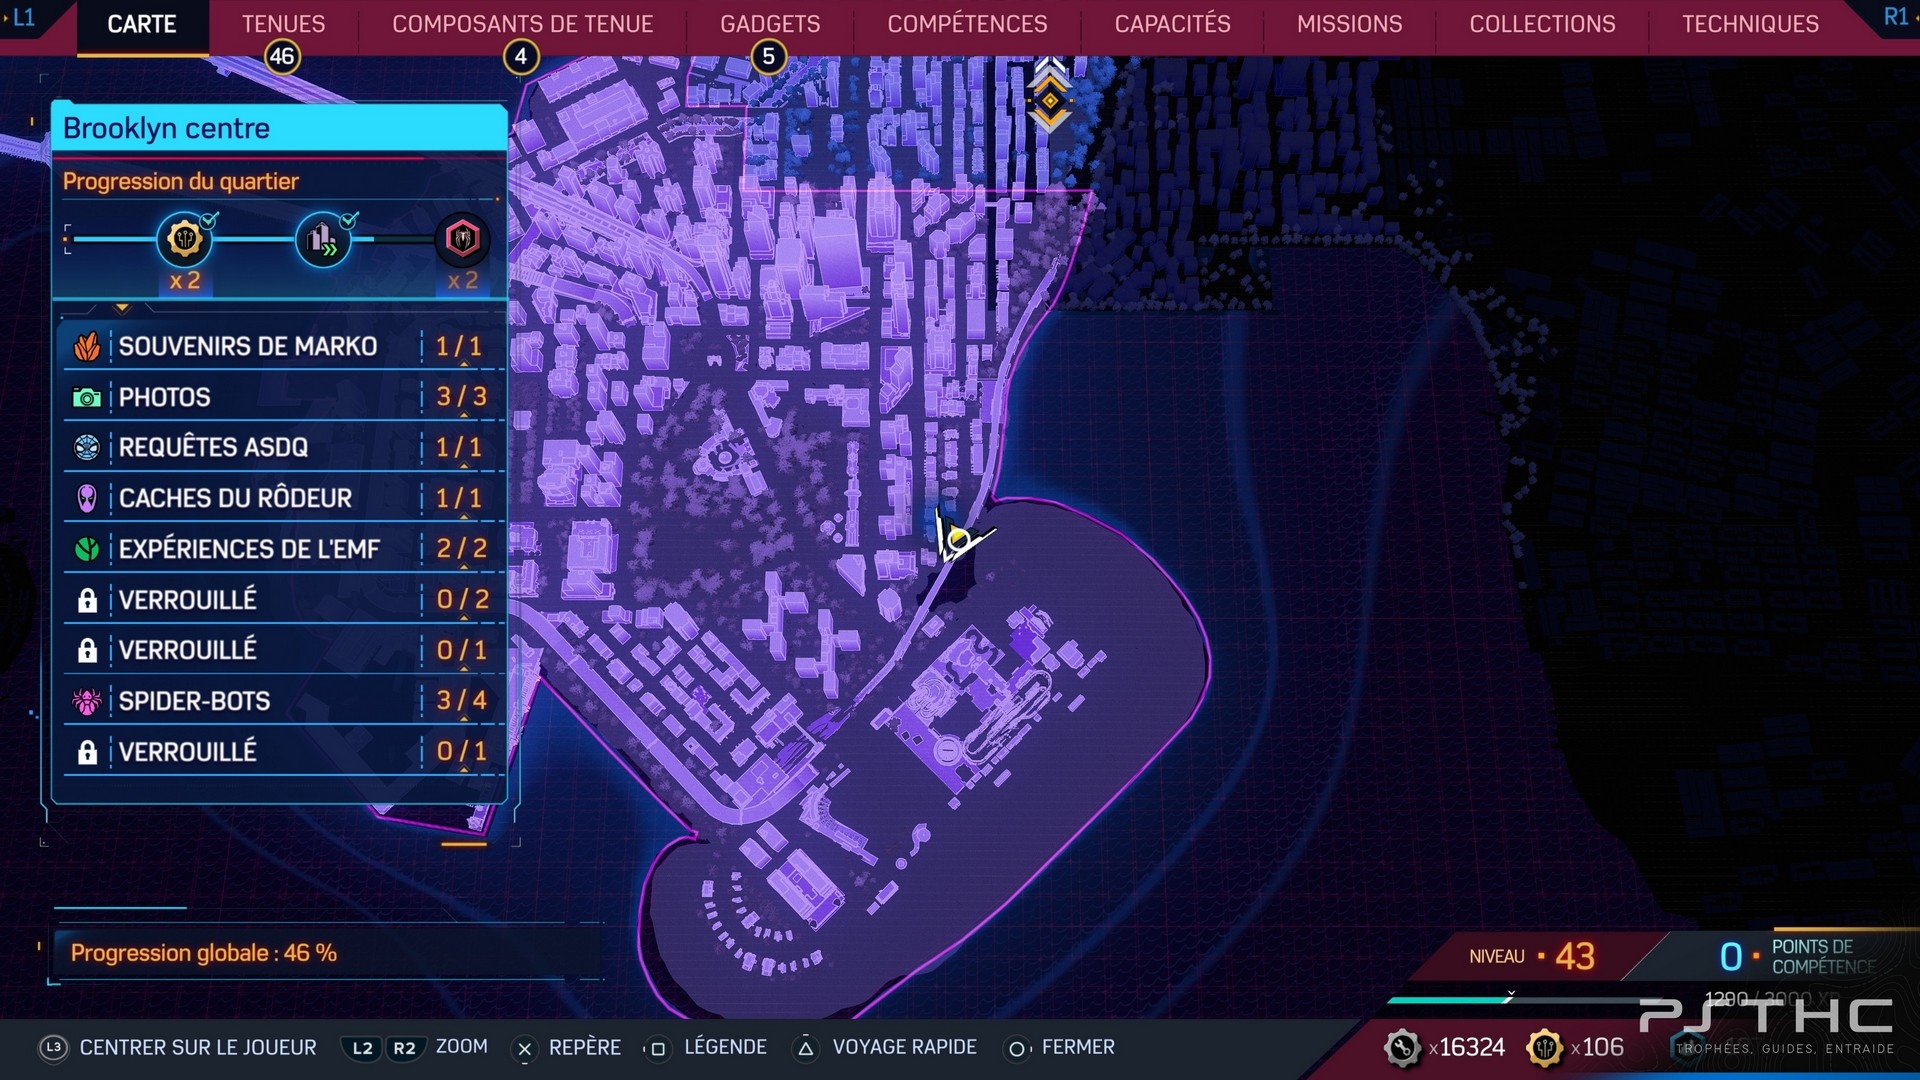Image resolution: width=1920 pixels, height=1080 pixels.
Task: Click the 4 badge under COMPOSANTS DE TENUE
Action: point(520,57)
